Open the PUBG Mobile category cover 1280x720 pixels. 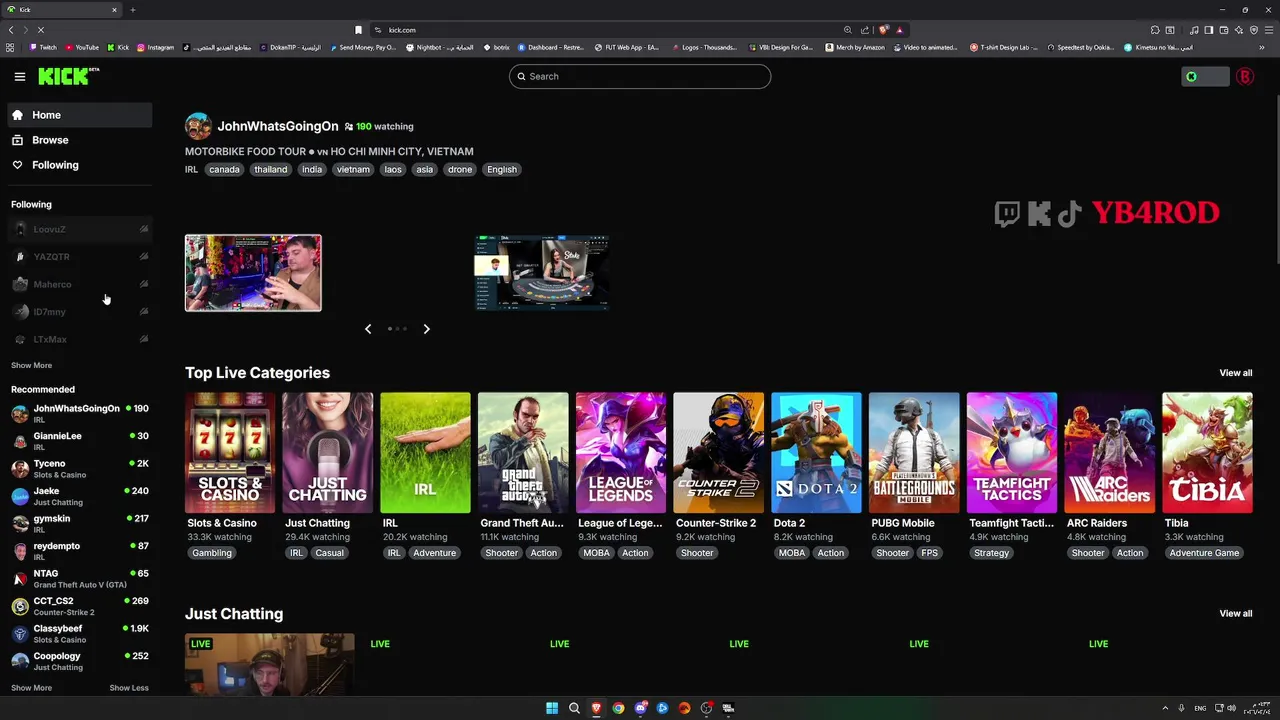click(x=914, y=453)
